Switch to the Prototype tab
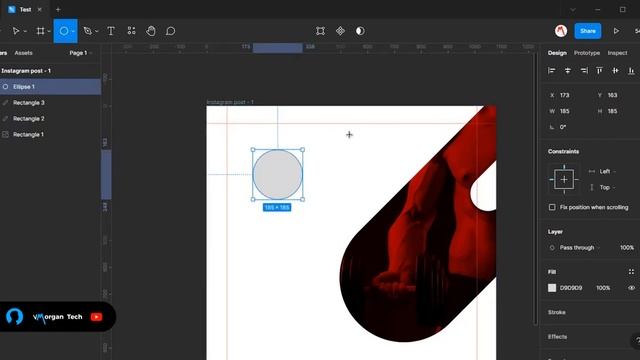The height and width of the screenshot is (360, 640). (587, 53)
